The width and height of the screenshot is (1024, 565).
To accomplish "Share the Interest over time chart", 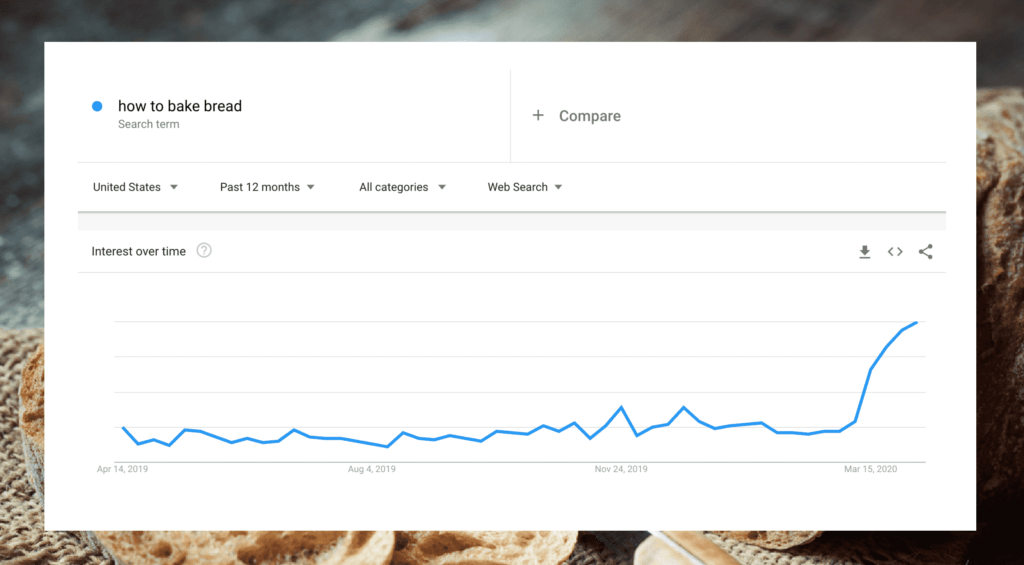I will [925, 251].
